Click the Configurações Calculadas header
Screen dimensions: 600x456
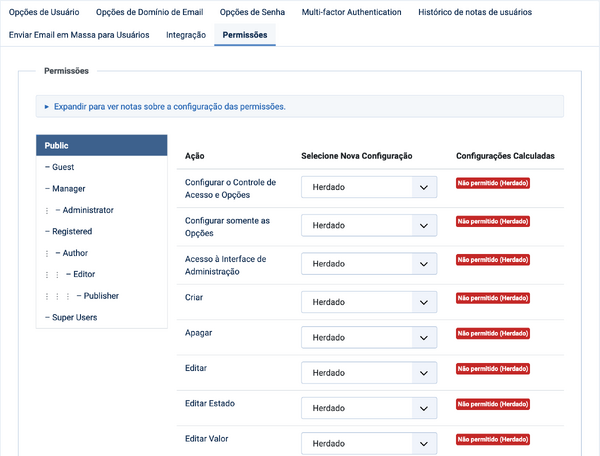(x=505, y=156)
